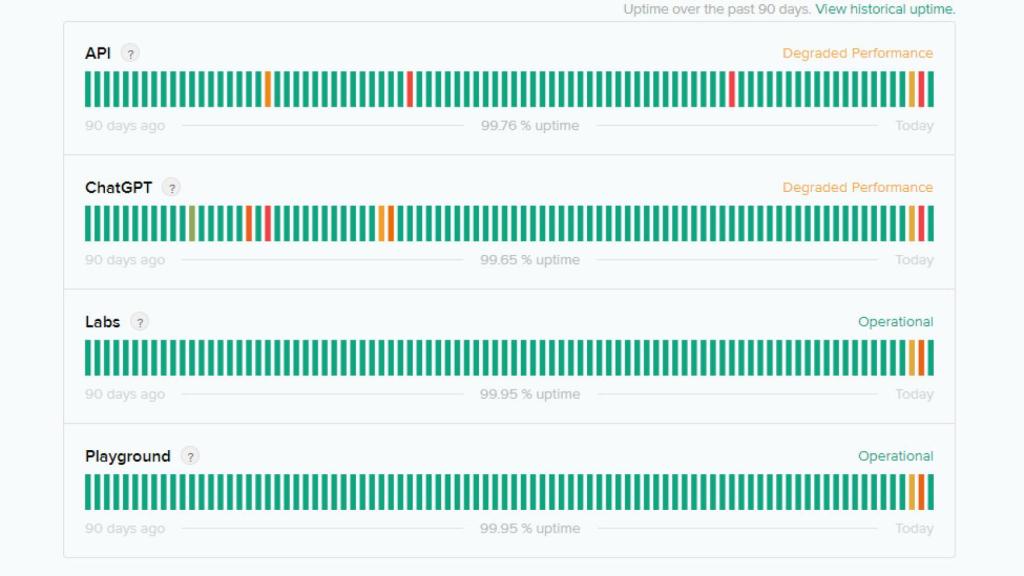The width and height of the screenshot is (1024, 576).
Task: Click the first green bar in Labs row
Action: coord(88,358)
